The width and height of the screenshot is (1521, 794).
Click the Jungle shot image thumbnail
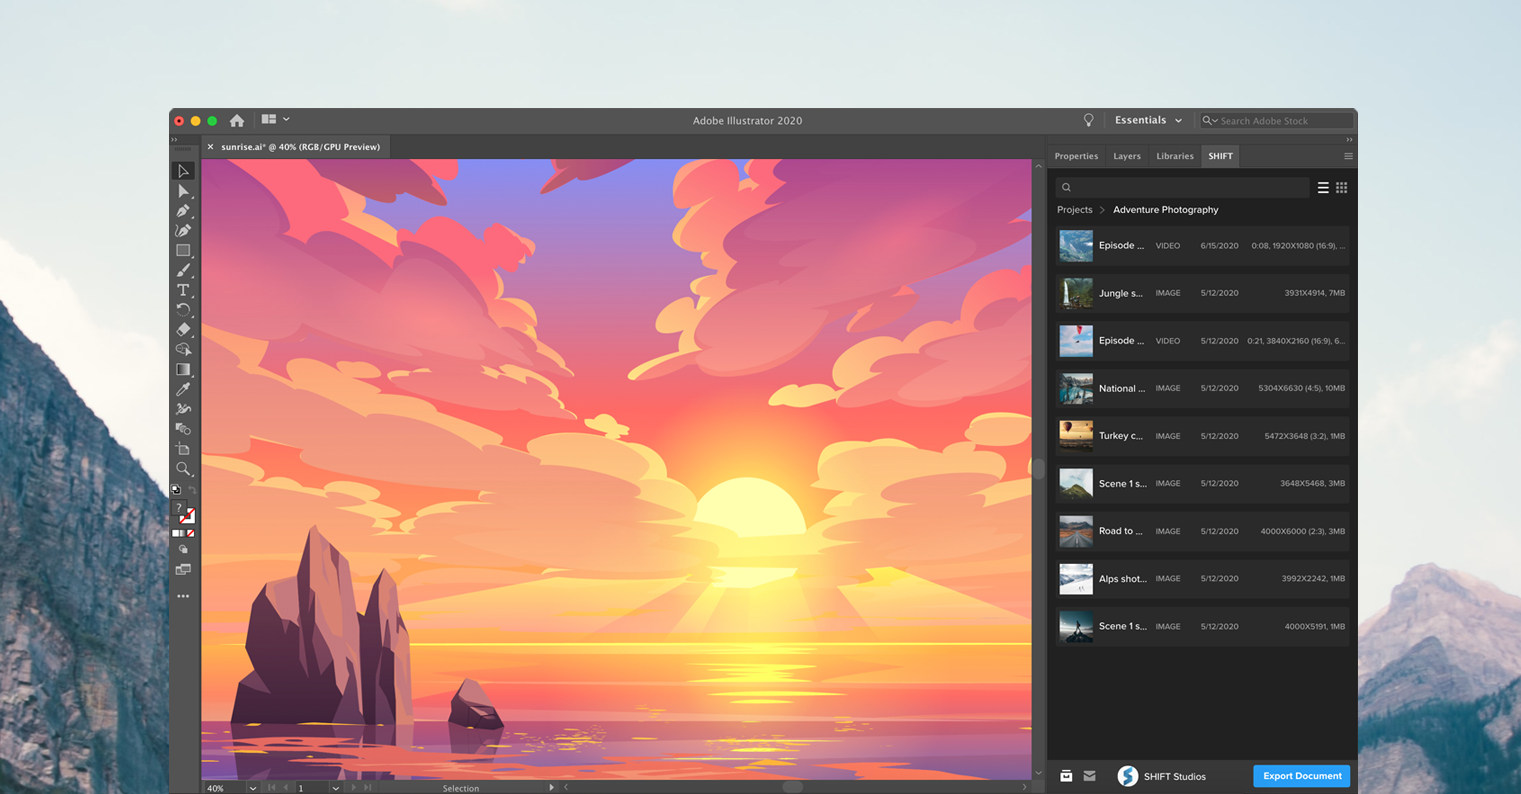point(1076,293)
